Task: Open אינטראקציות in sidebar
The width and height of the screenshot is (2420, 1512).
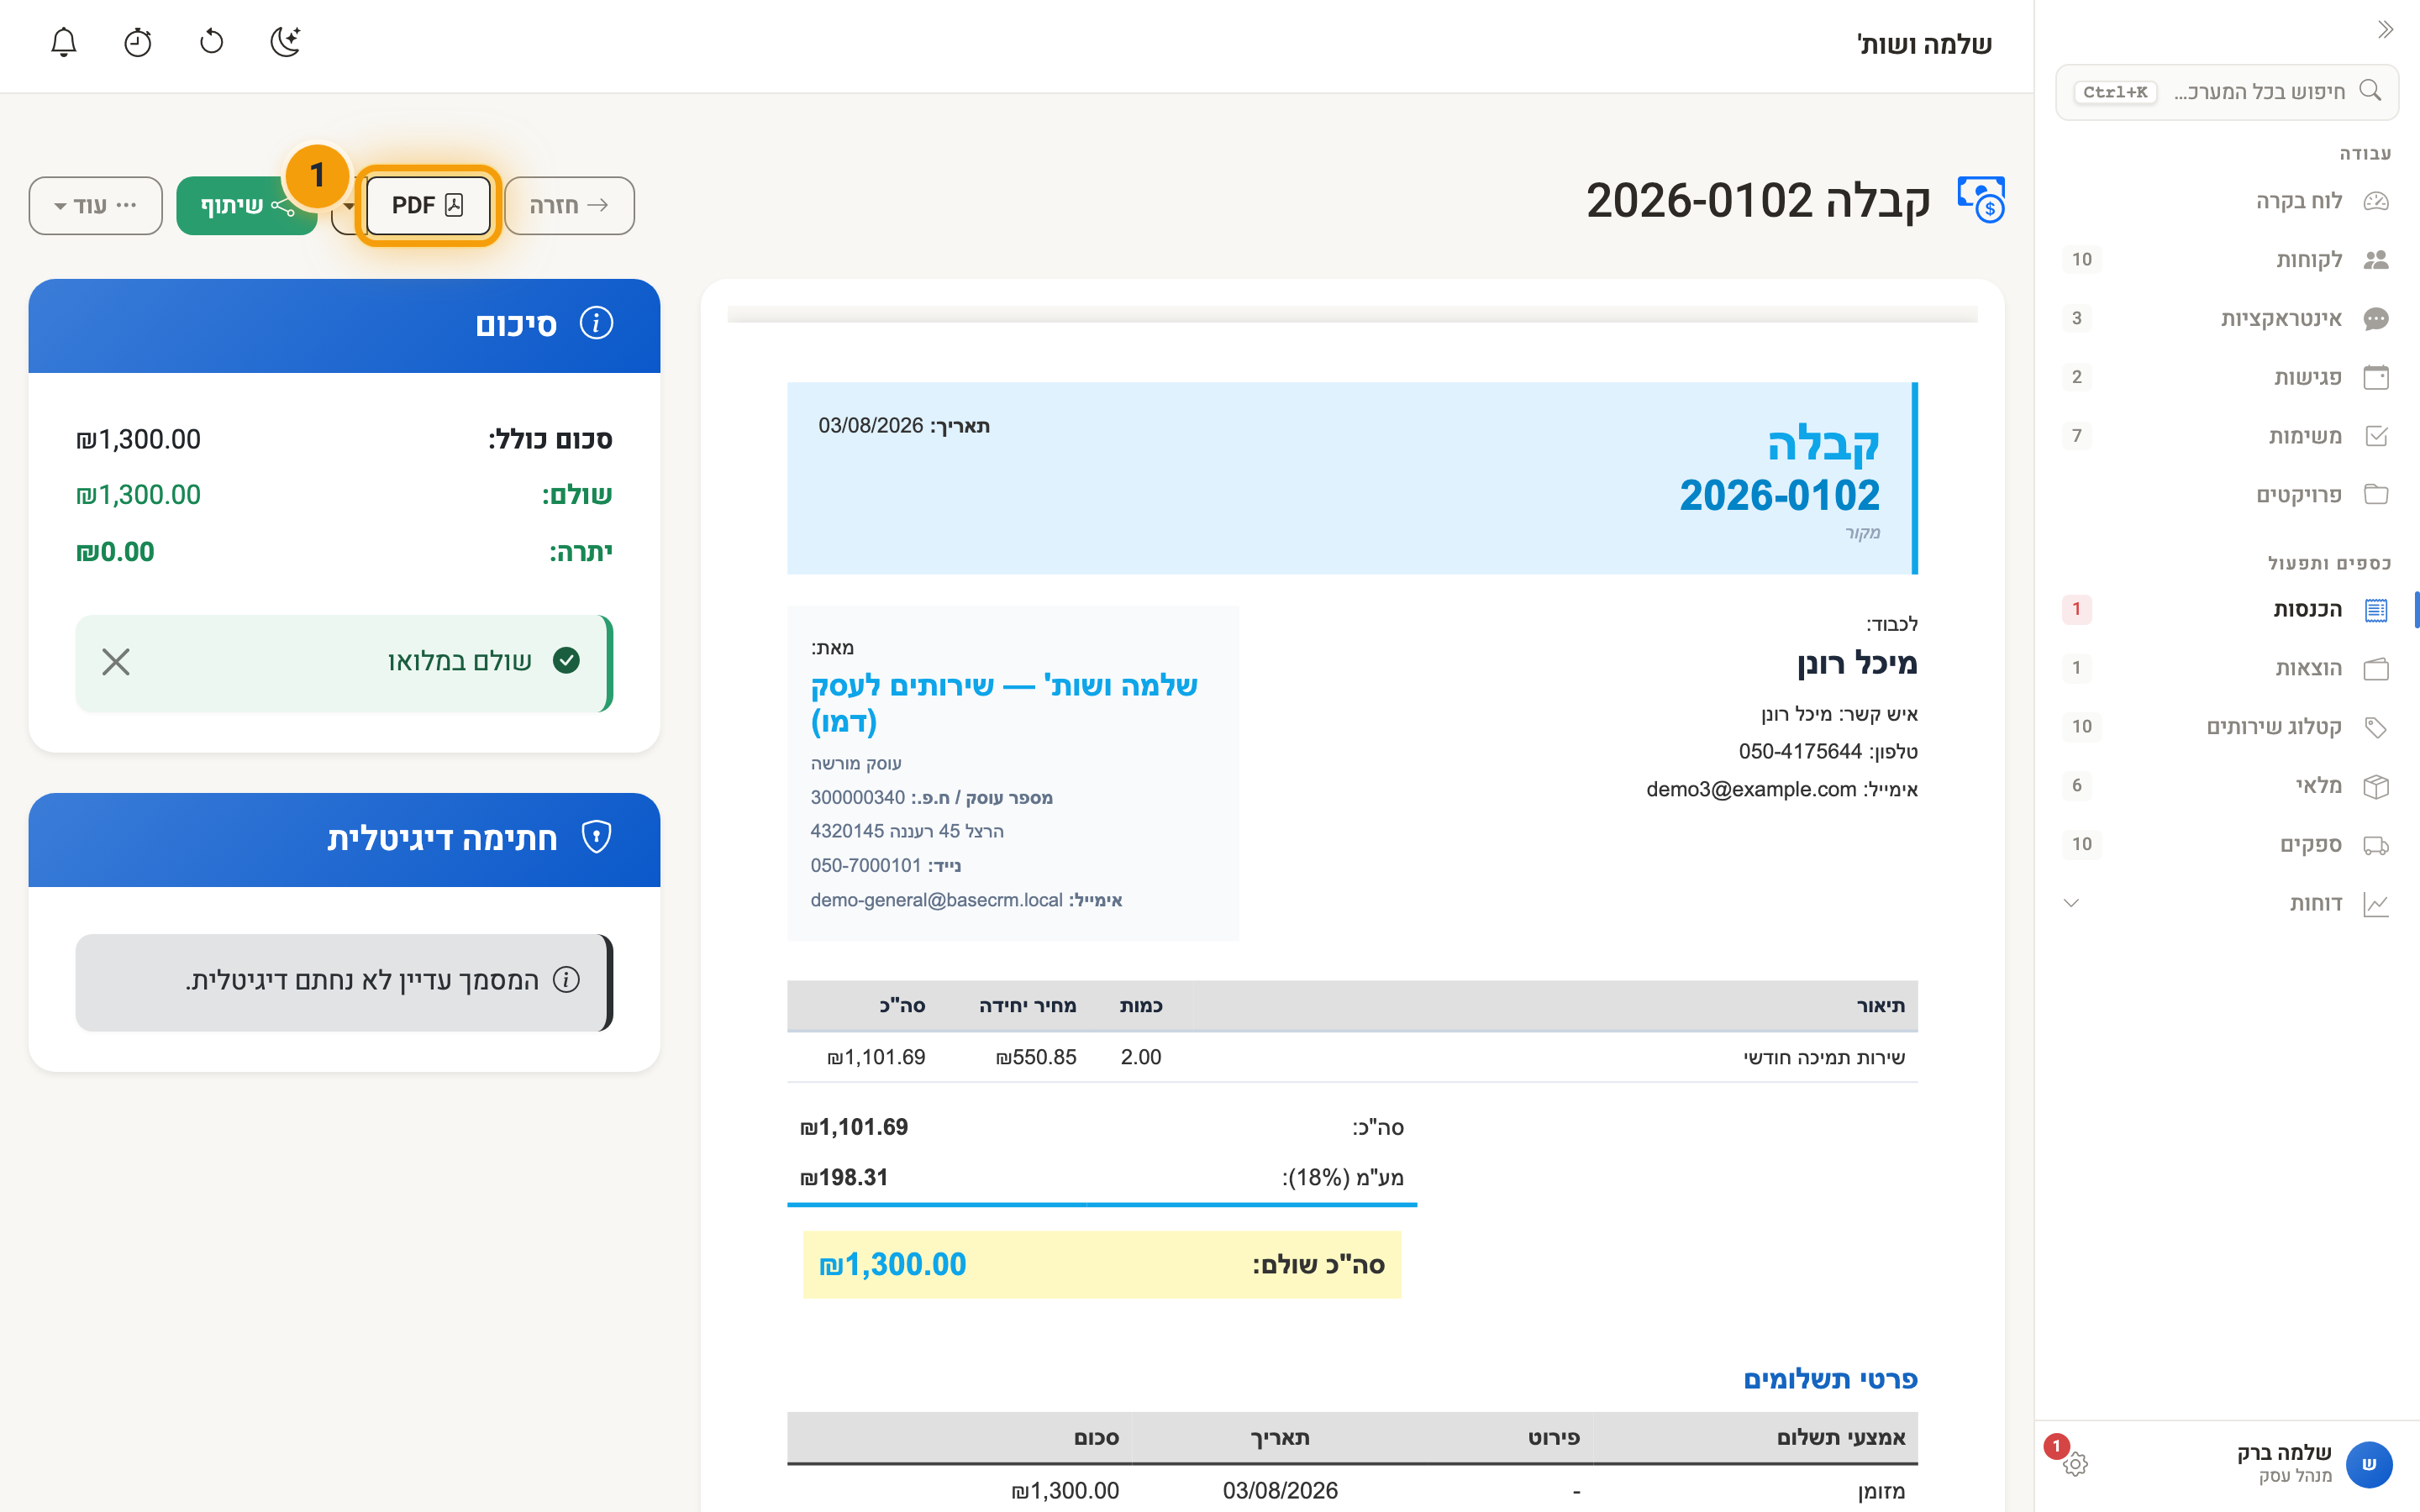Action: 2227,318
